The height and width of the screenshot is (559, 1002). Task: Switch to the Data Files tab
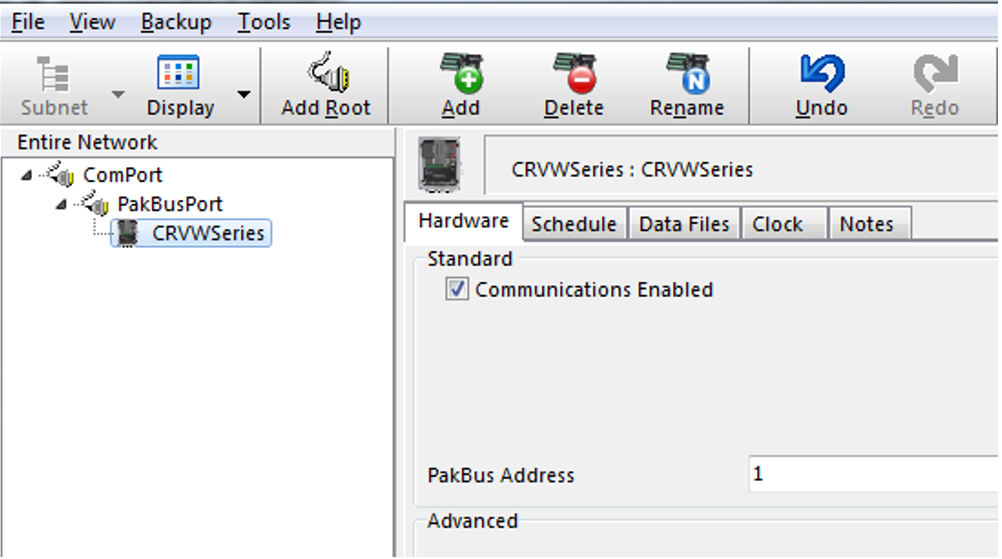pos(685,224)
